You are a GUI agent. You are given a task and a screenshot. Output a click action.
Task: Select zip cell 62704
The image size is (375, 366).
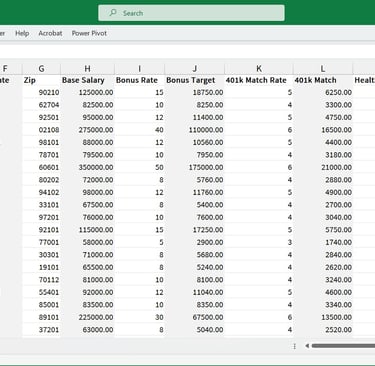tap(41, 105)
